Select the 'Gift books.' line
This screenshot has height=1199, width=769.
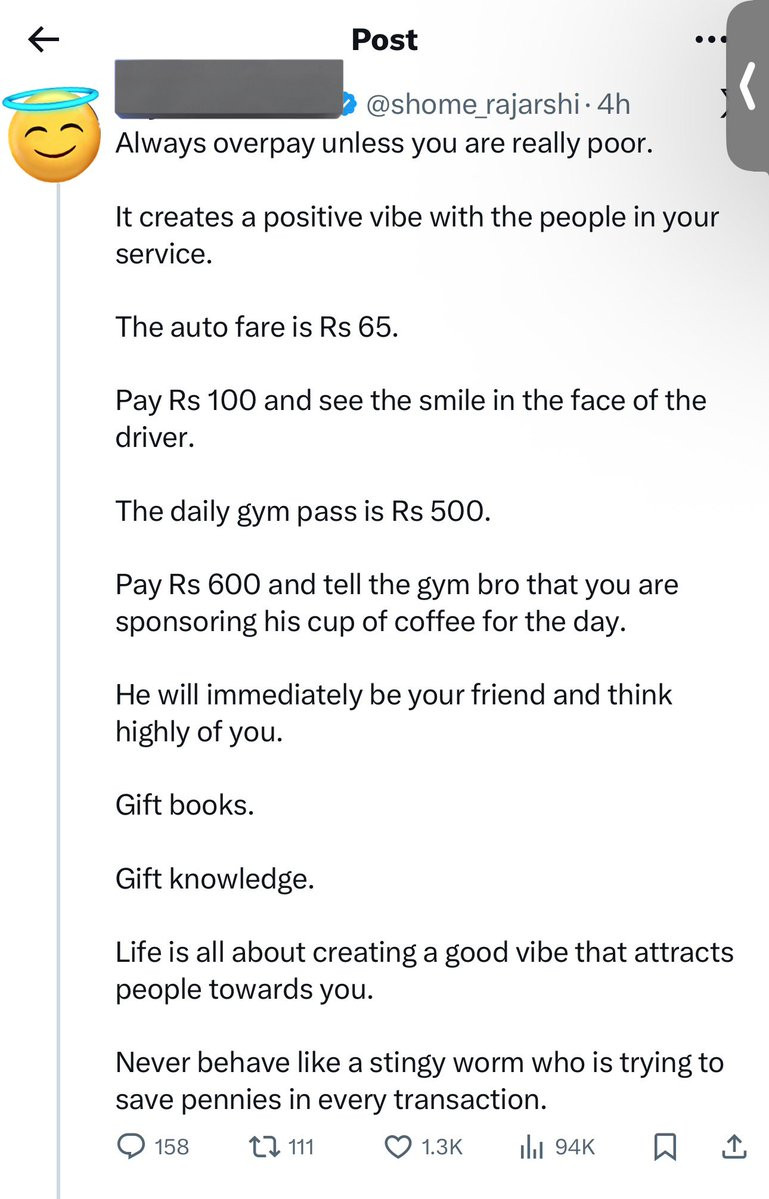(x=184, y=804)
